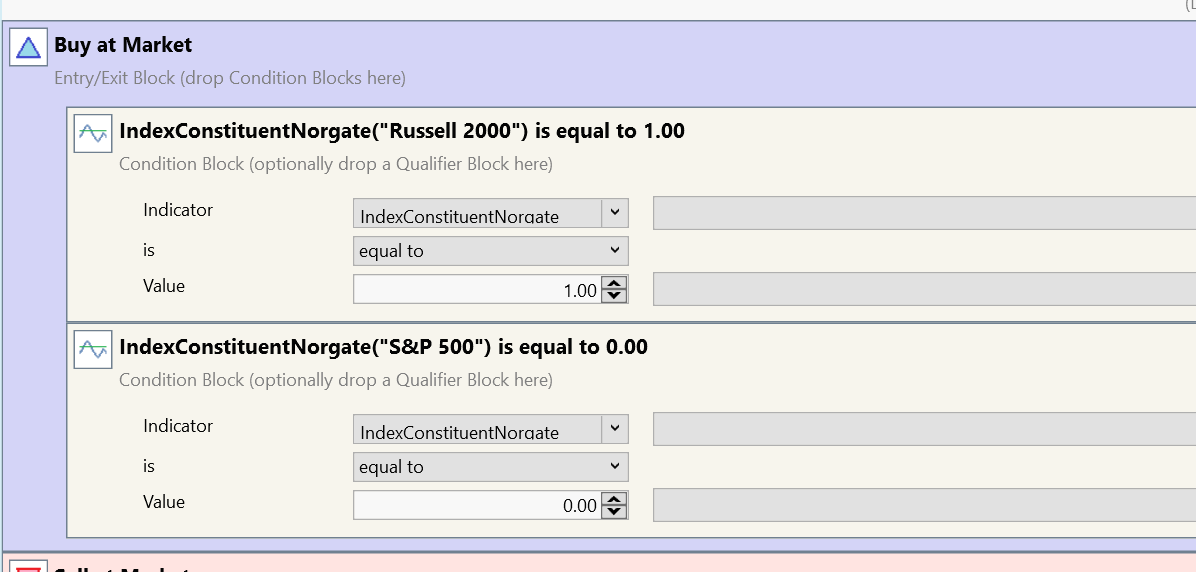
Task: Increase the 1.00 value with up arrow
Action: [x=616, y=284]
